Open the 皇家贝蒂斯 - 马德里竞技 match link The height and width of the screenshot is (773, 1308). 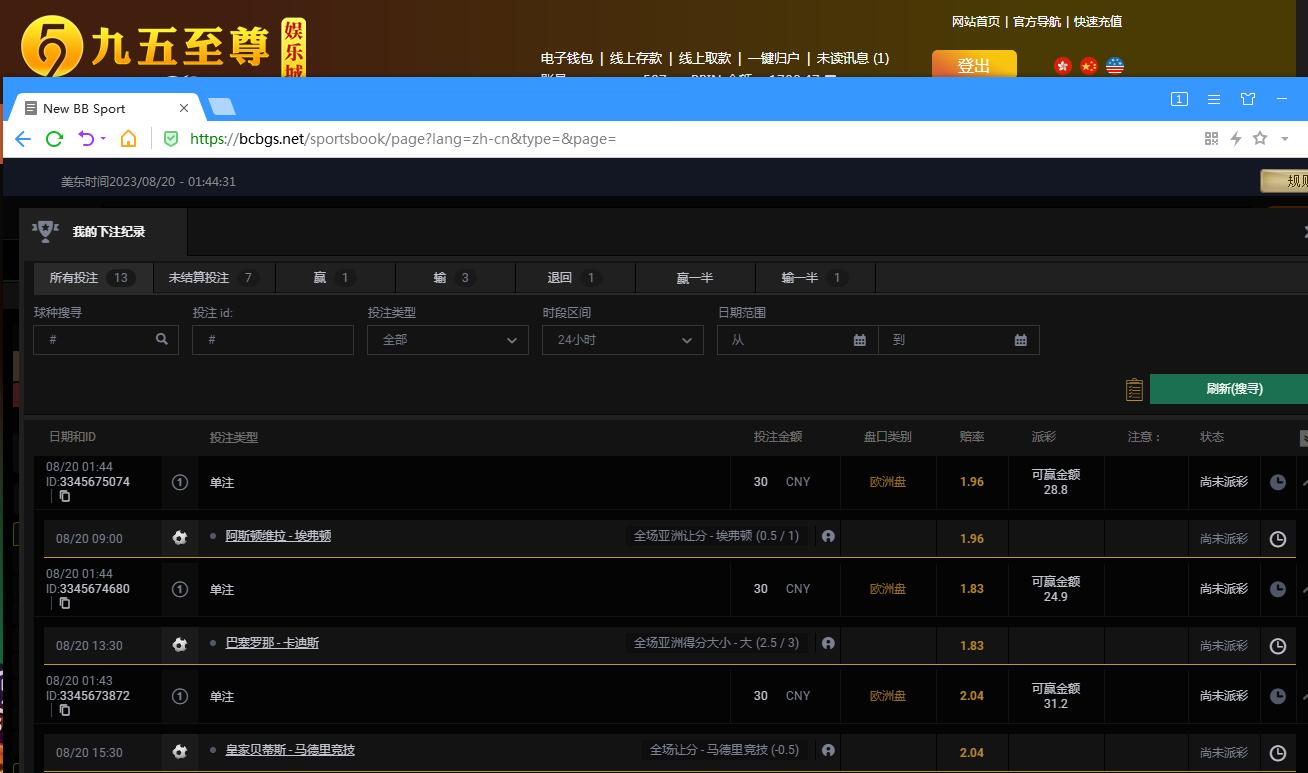(290, 750)
